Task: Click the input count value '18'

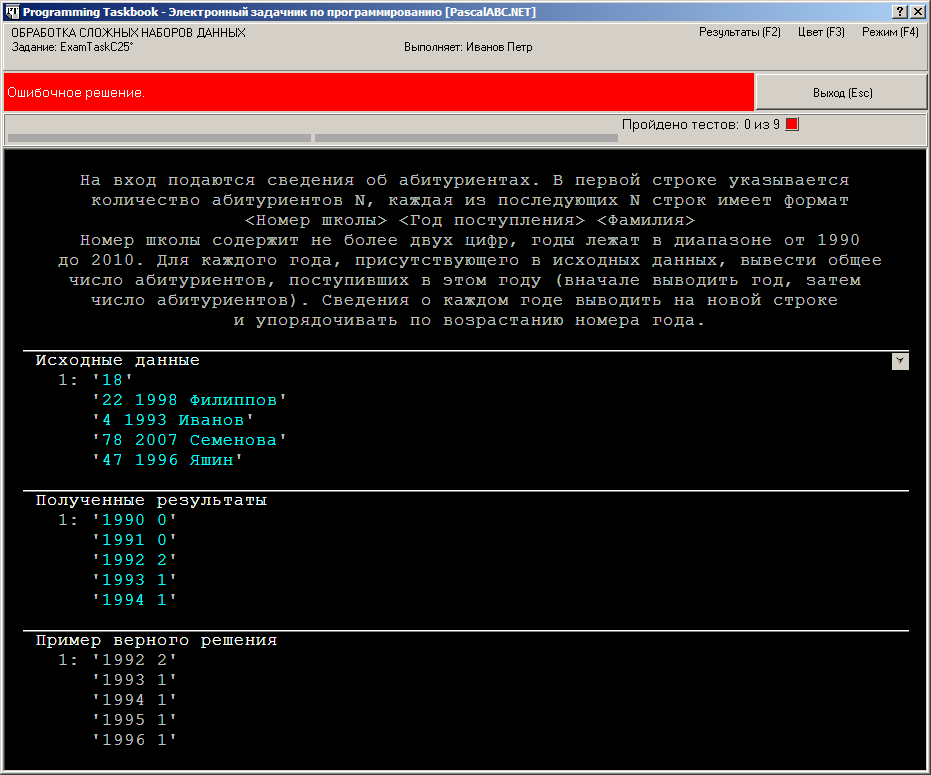Action: (113, 379)
